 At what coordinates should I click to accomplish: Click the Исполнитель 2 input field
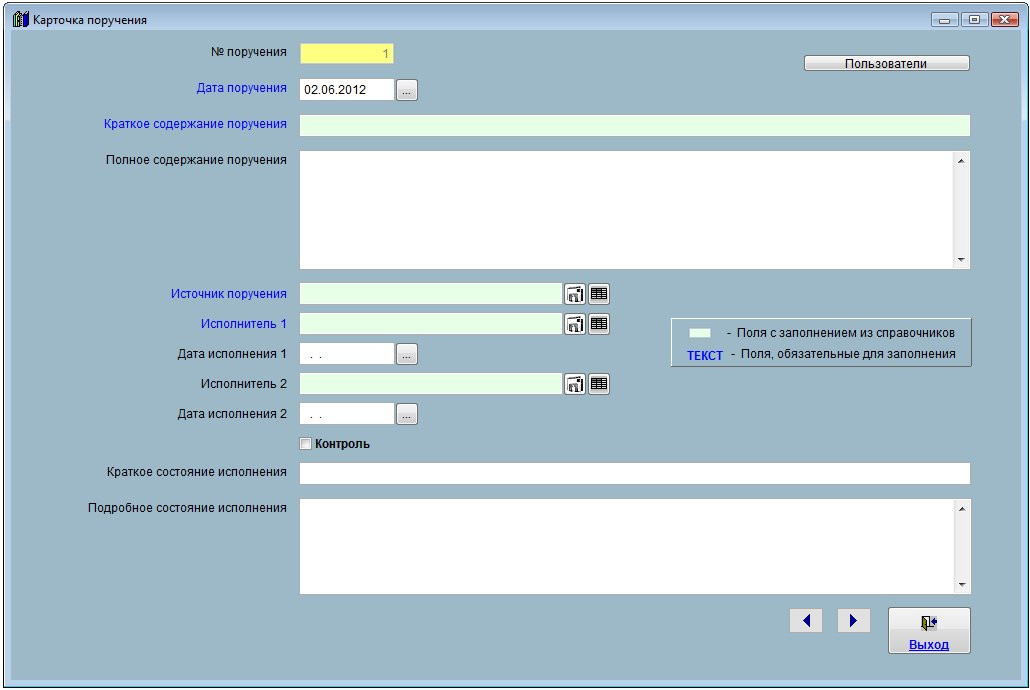point(431,384)
